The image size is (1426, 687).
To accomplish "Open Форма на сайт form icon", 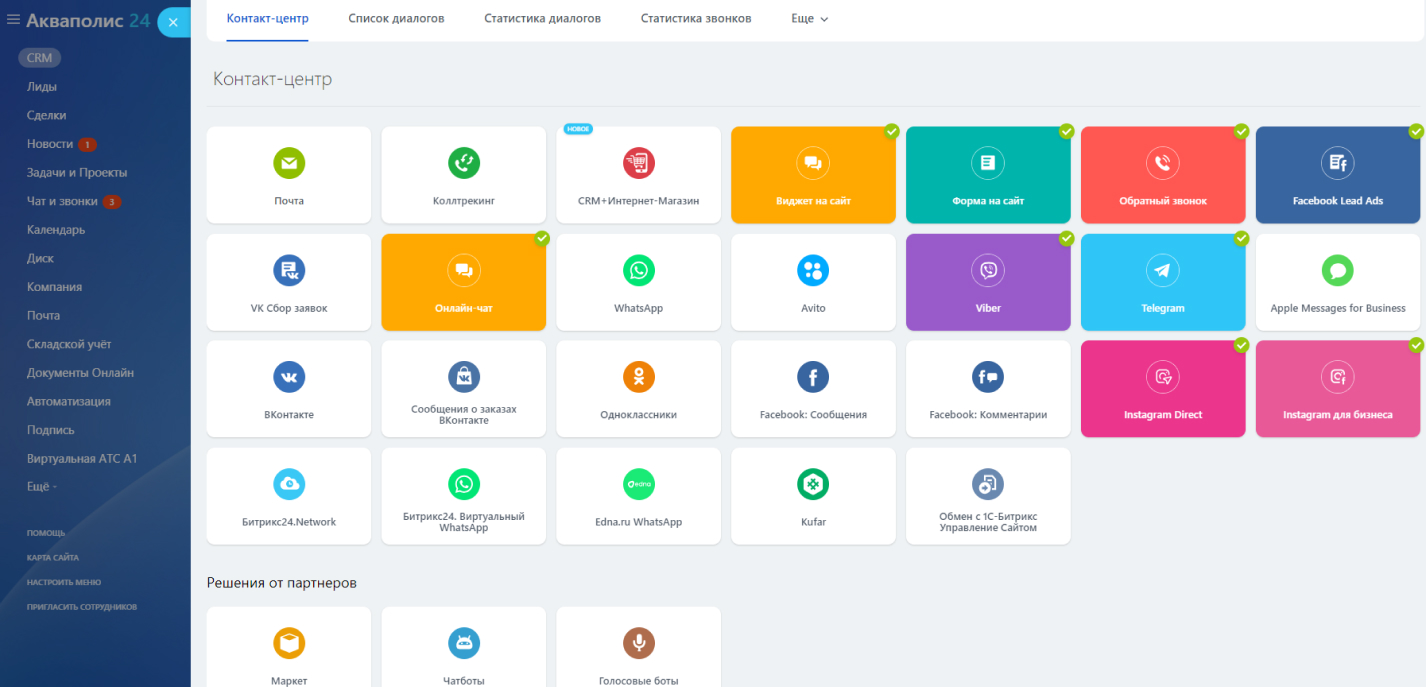I will [x=988, y=162].
